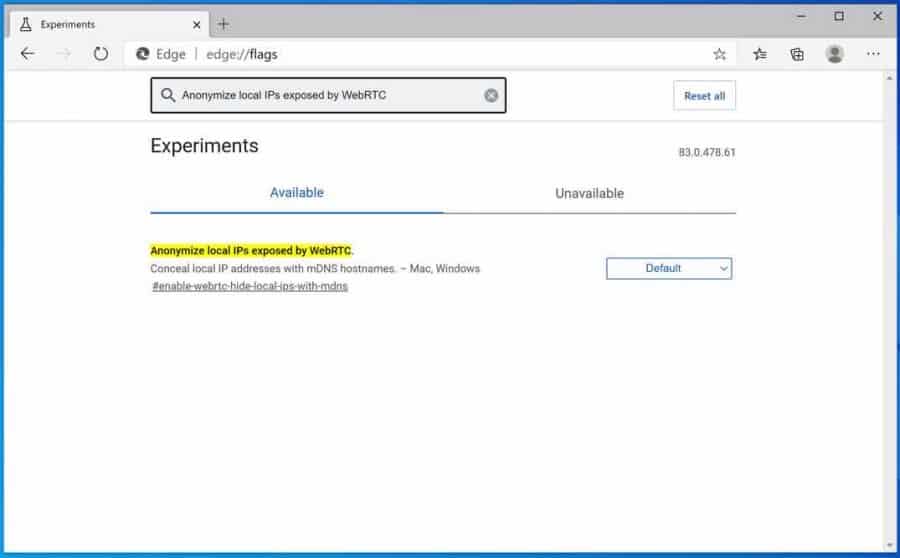The height and width of the screenshot is (558, 900).
Task: Switch to the Available tab
Action: coord(297,193)
